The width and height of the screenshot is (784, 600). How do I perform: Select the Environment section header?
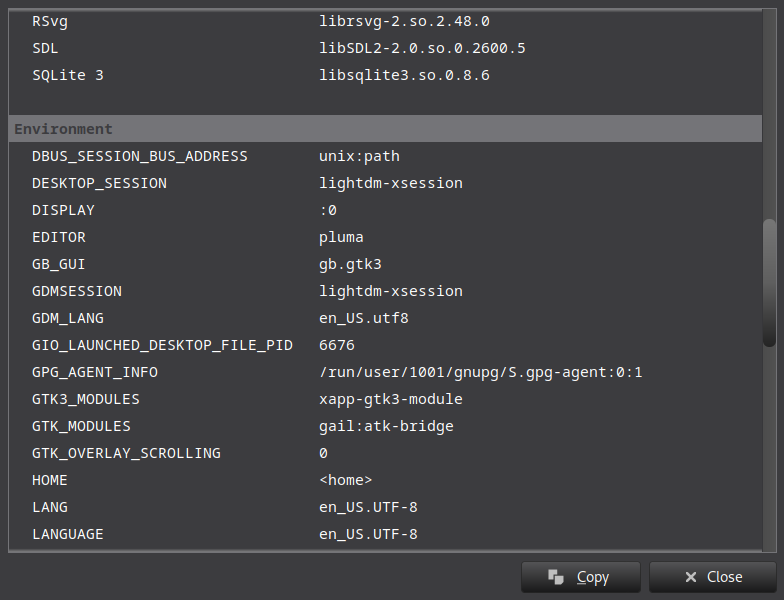(x=64, y=129)
